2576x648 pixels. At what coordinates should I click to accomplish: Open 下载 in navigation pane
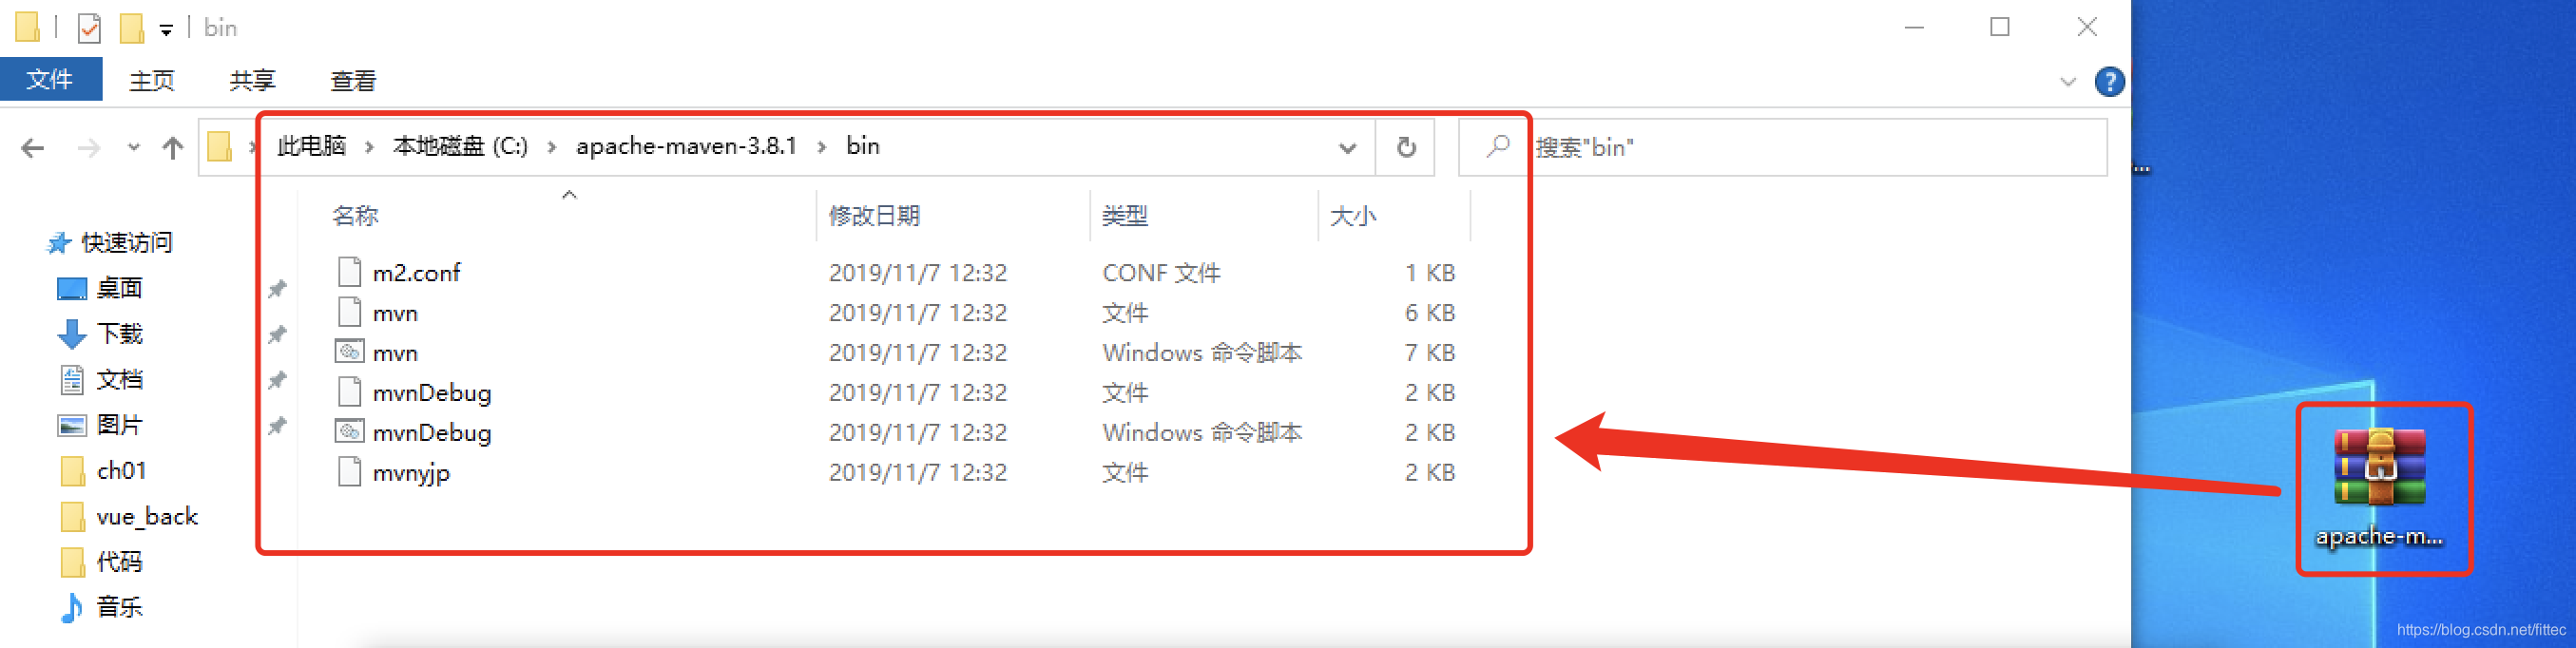coord(119,333)
